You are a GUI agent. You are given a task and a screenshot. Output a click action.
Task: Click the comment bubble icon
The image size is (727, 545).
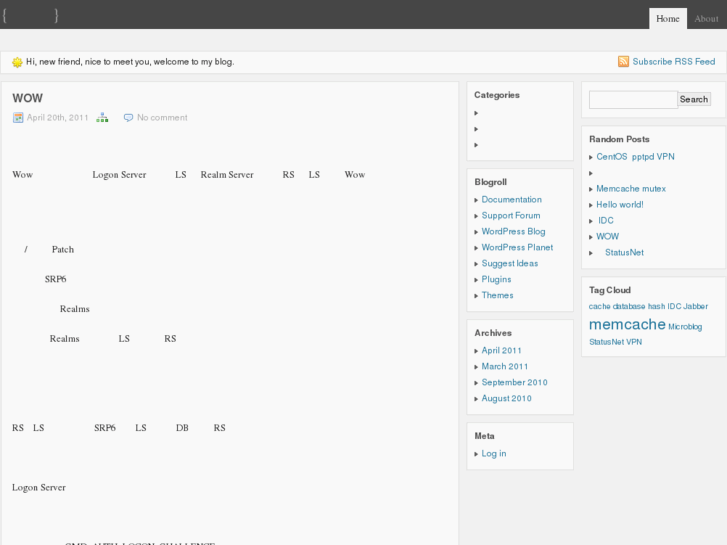(128, 118)
